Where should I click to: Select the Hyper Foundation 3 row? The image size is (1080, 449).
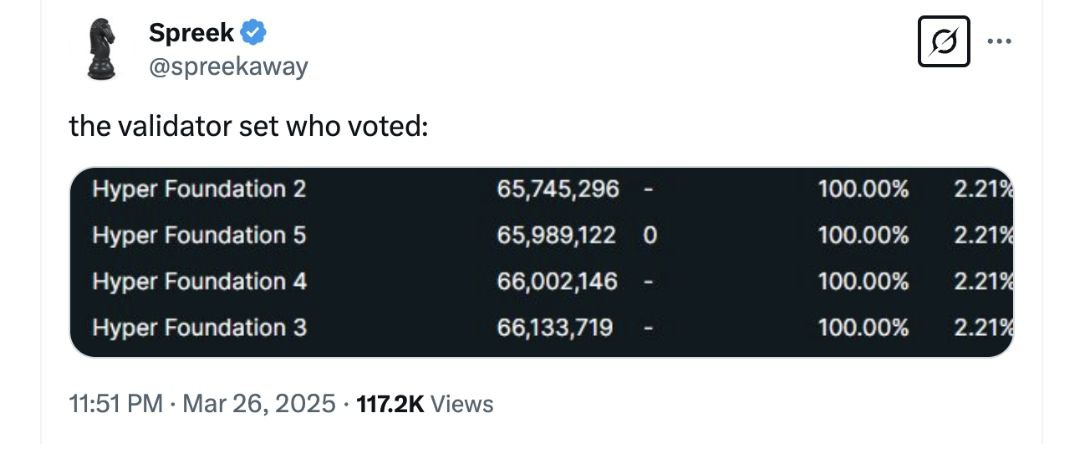(541, 327)
